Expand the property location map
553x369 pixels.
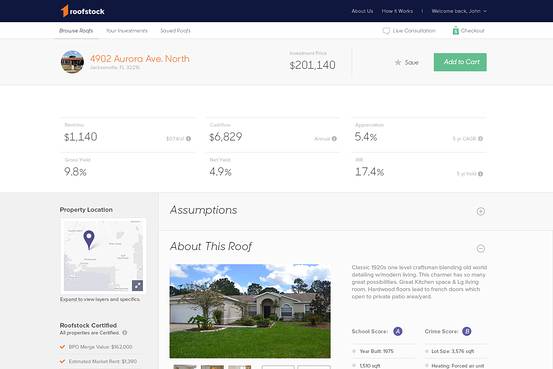click(138, 285)
